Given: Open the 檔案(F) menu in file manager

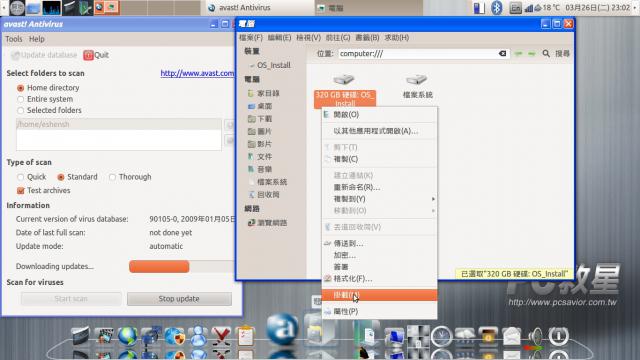Looking at the screenshot, I should point(251,38).
